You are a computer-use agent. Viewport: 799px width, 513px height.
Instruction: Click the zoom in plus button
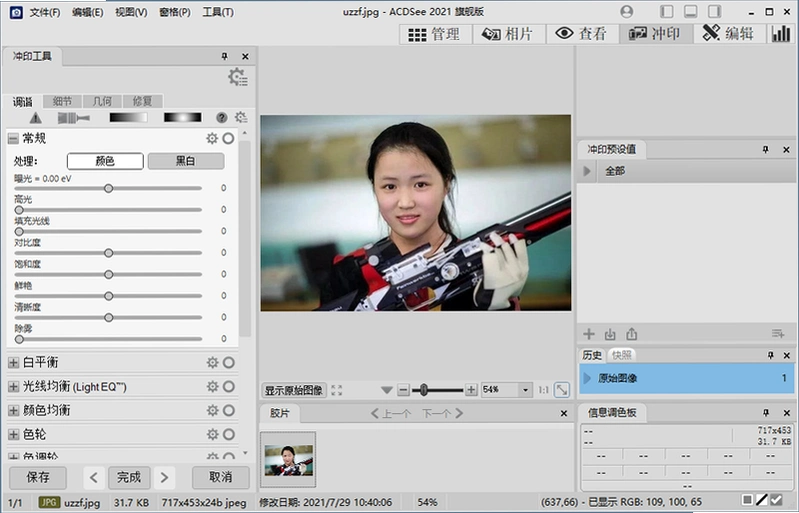(471, 390)
